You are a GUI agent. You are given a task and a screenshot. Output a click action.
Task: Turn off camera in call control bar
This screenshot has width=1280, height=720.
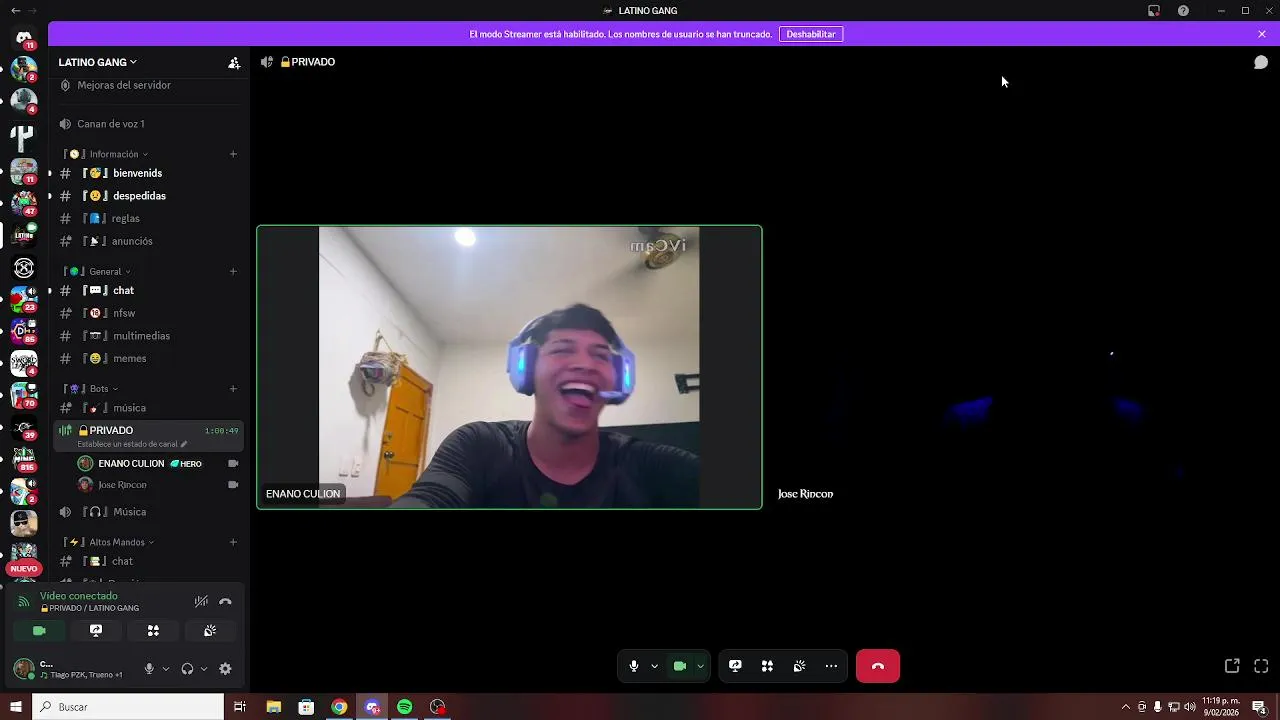pyautogui.click(x=680, y=666)
